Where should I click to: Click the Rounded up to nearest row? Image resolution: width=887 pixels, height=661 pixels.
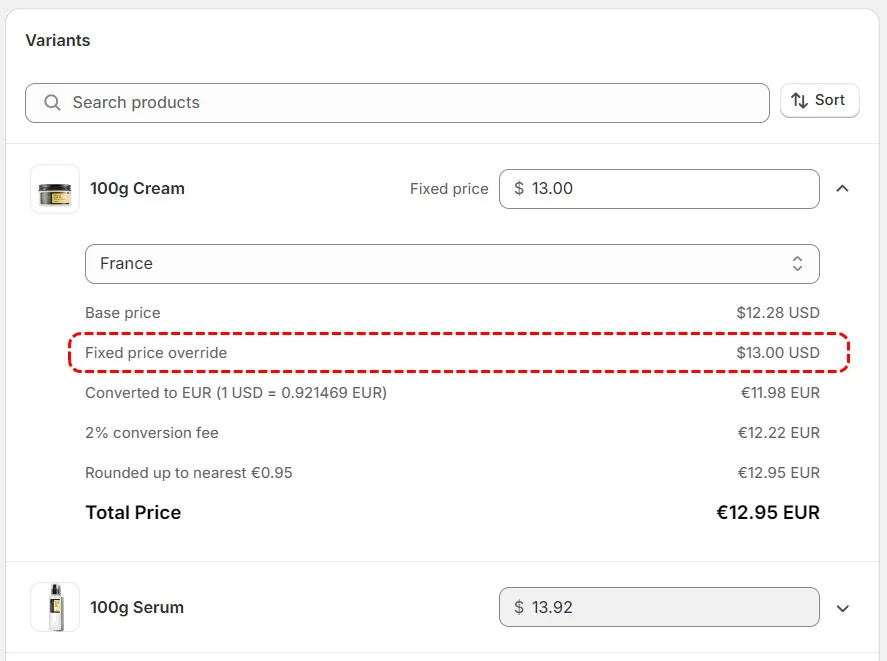[452, 473]
